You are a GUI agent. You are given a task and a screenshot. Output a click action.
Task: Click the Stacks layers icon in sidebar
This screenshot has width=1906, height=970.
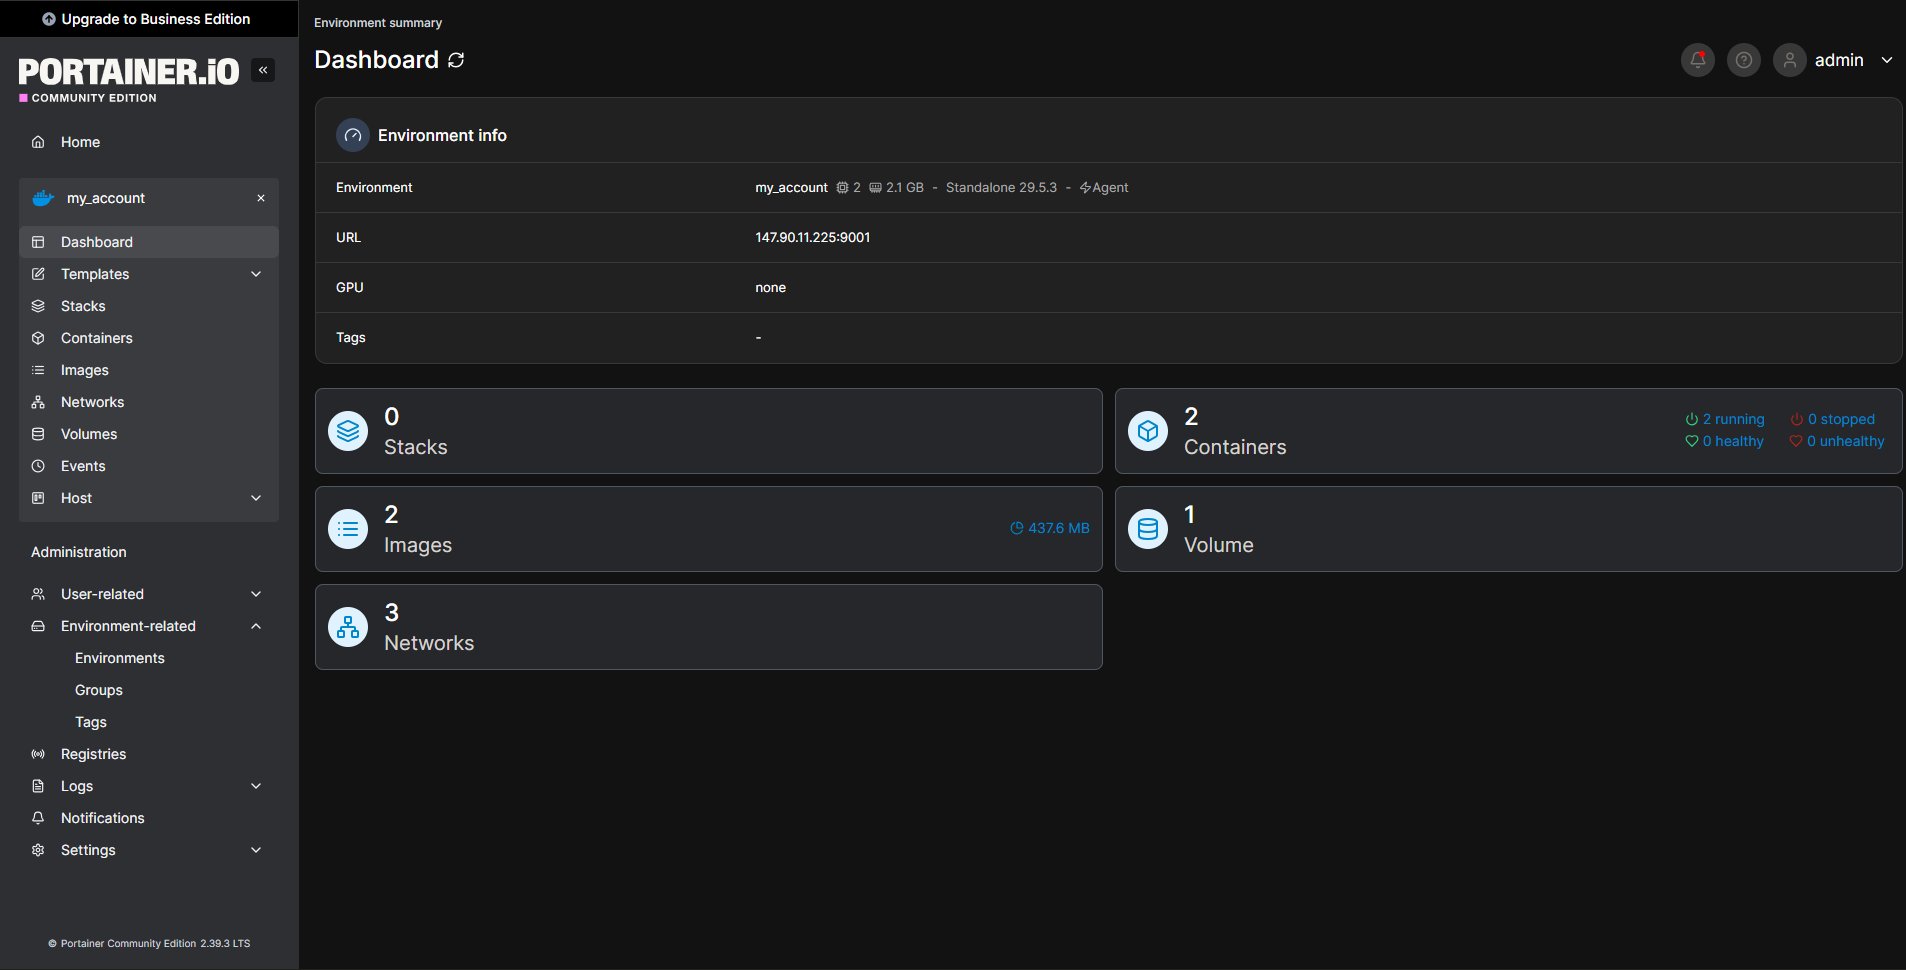(38, 306)
